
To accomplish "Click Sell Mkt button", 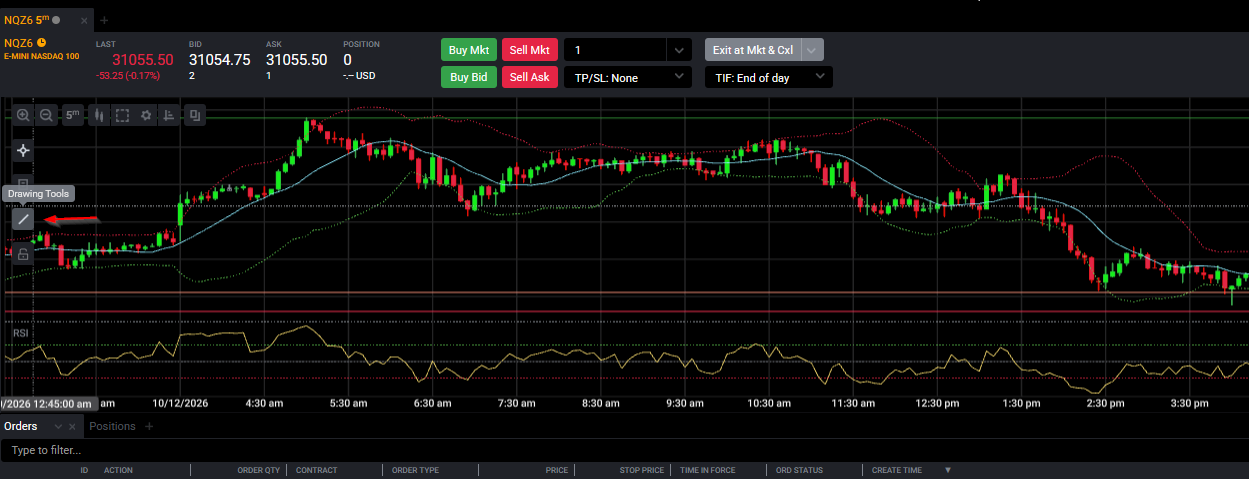I will 530,50.
